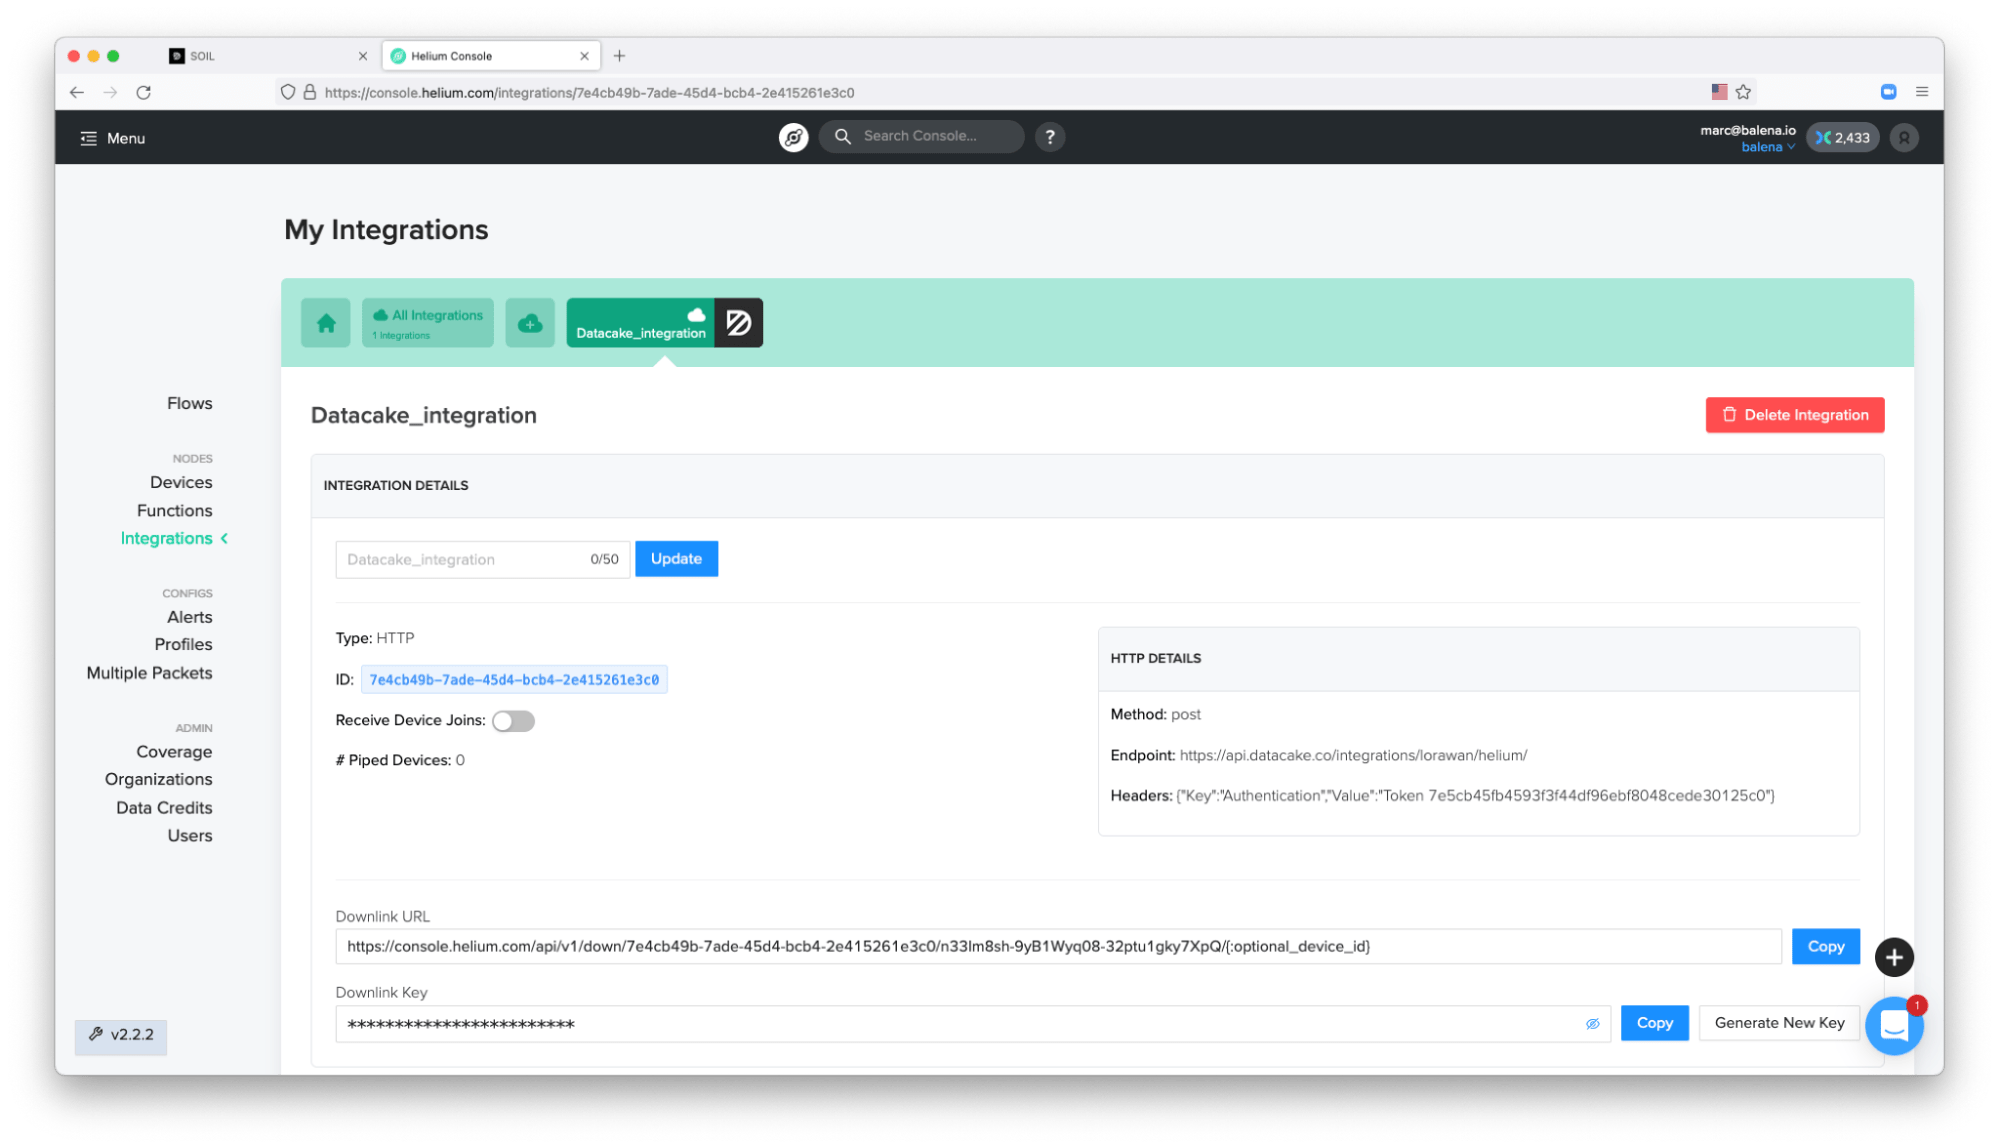Open the chat support bubble

[x=1893, y=1025]
